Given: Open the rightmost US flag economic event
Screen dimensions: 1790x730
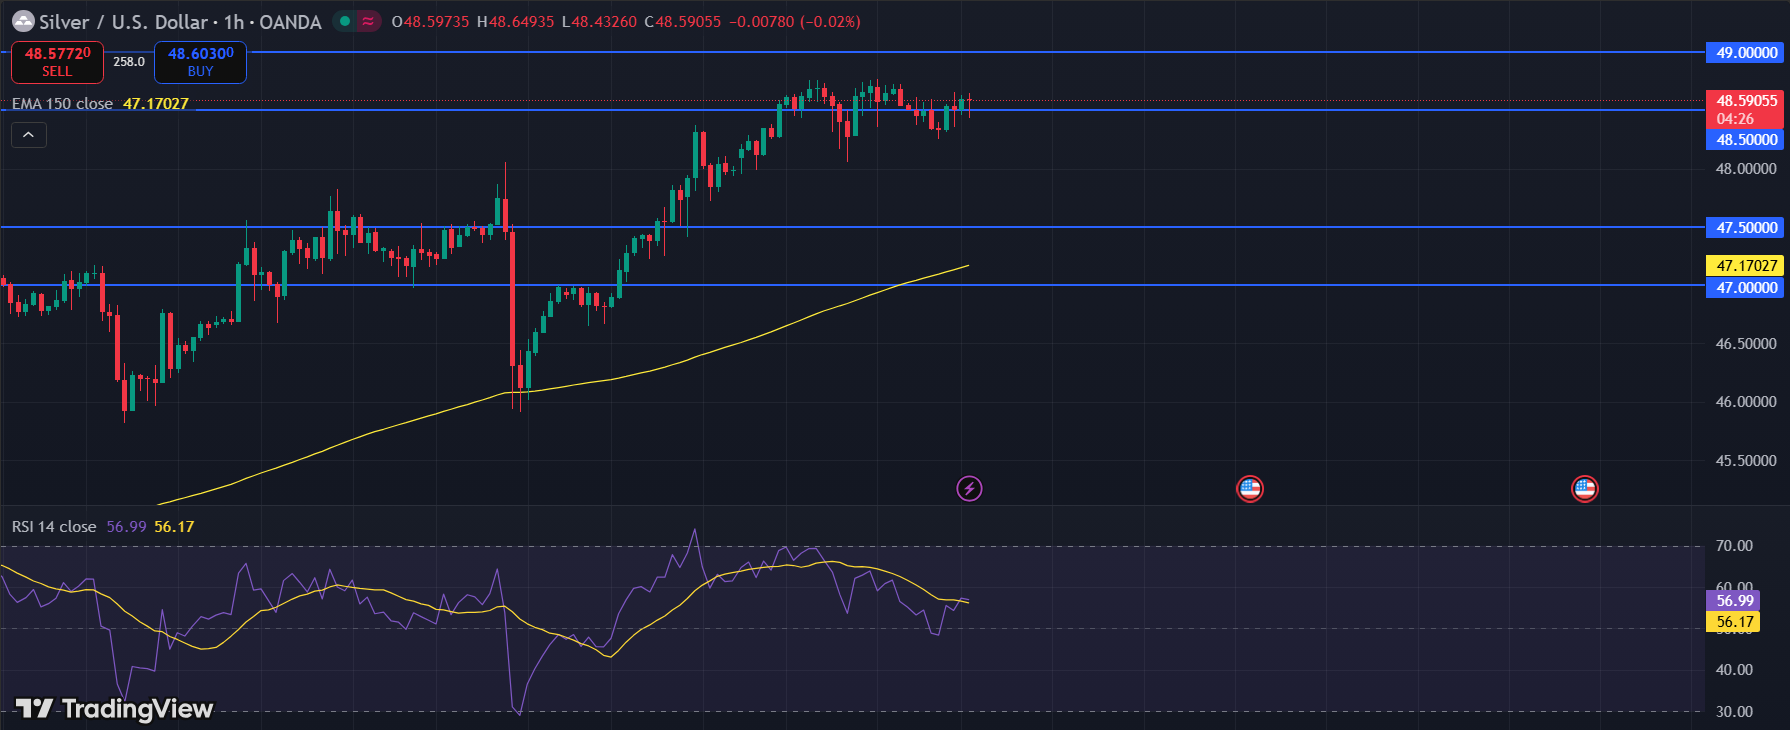Looking at the screenshot, I should tap(1585, 488).
